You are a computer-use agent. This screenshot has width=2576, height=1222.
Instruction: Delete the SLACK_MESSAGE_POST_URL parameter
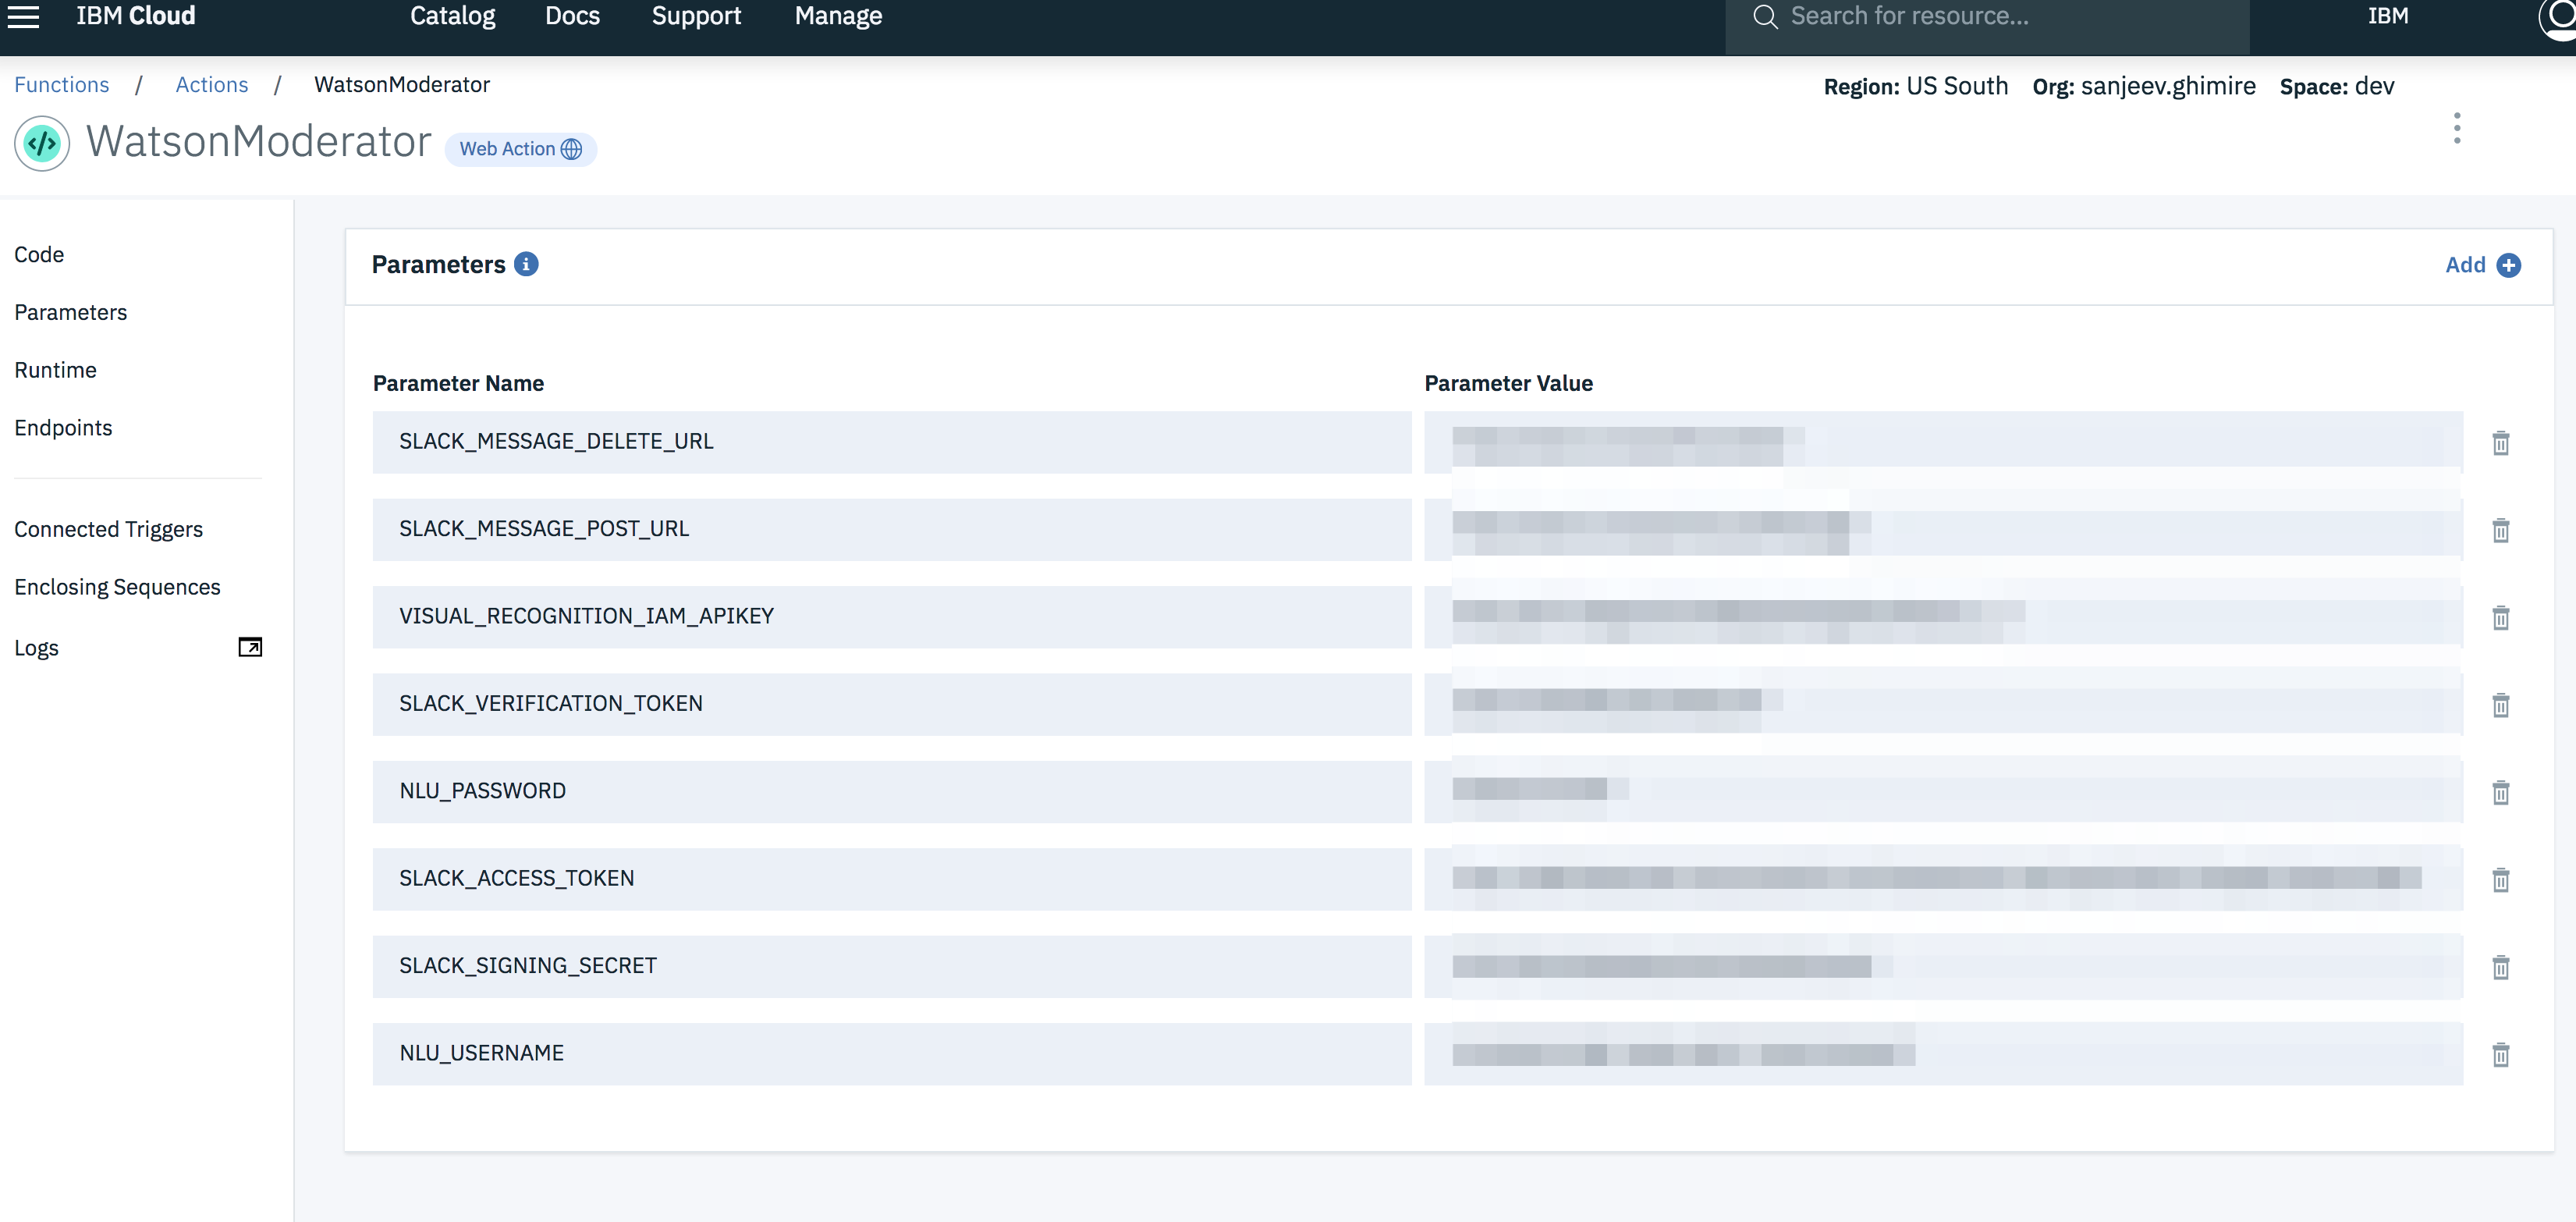2500,530
